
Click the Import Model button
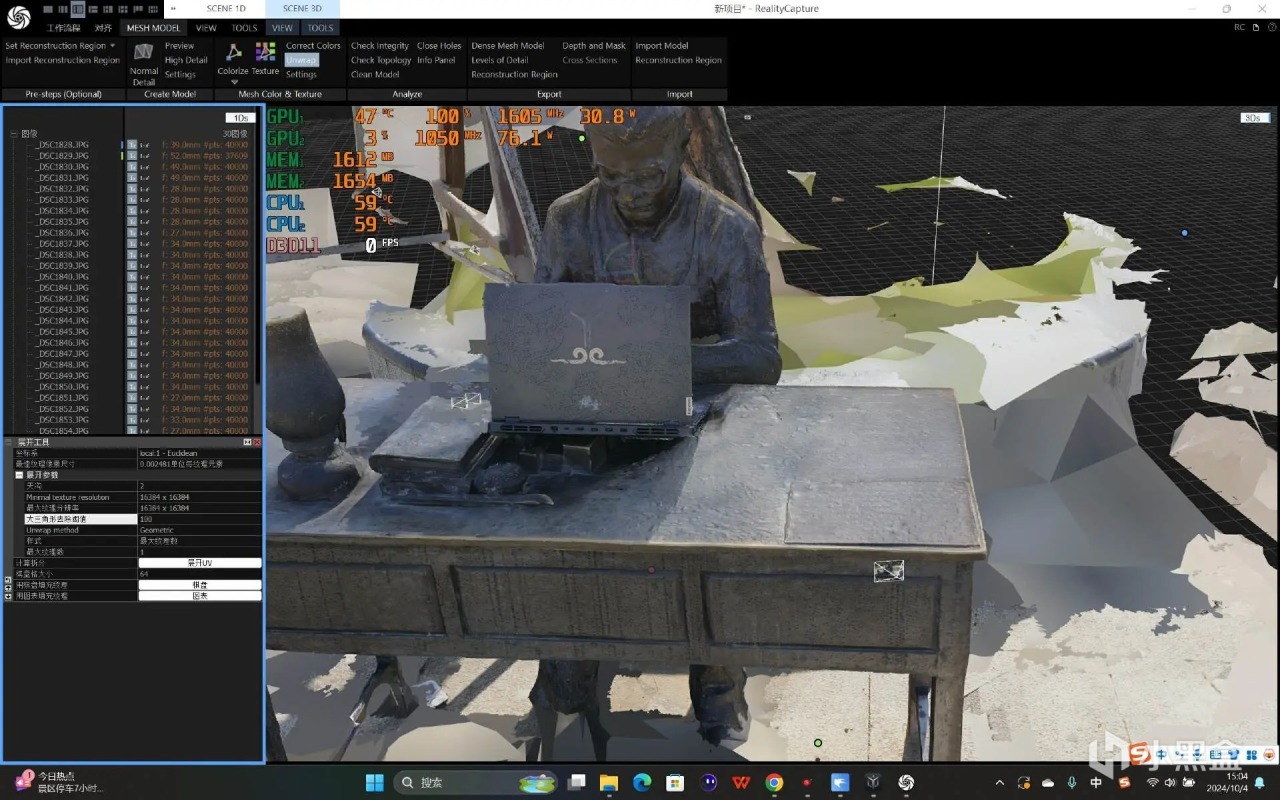(662, 46)
